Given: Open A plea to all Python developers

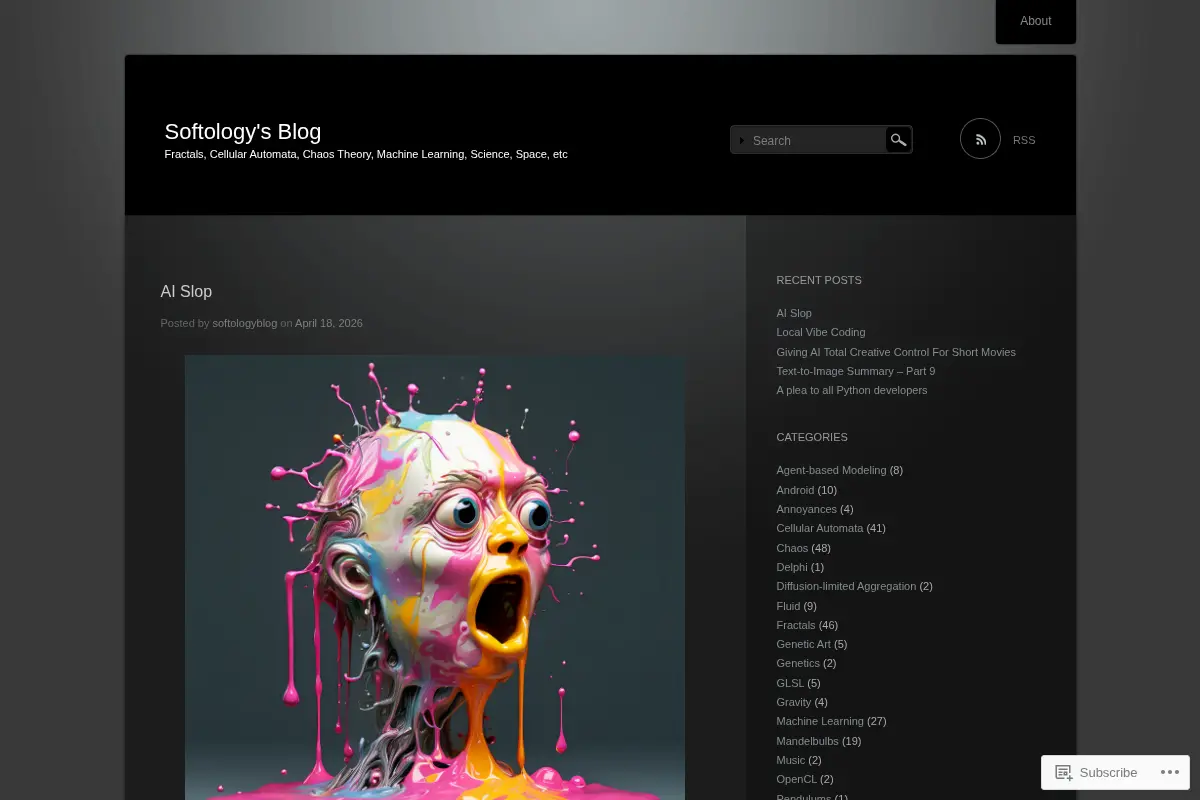Looking at the screenshot, I should tap(852, 390).
